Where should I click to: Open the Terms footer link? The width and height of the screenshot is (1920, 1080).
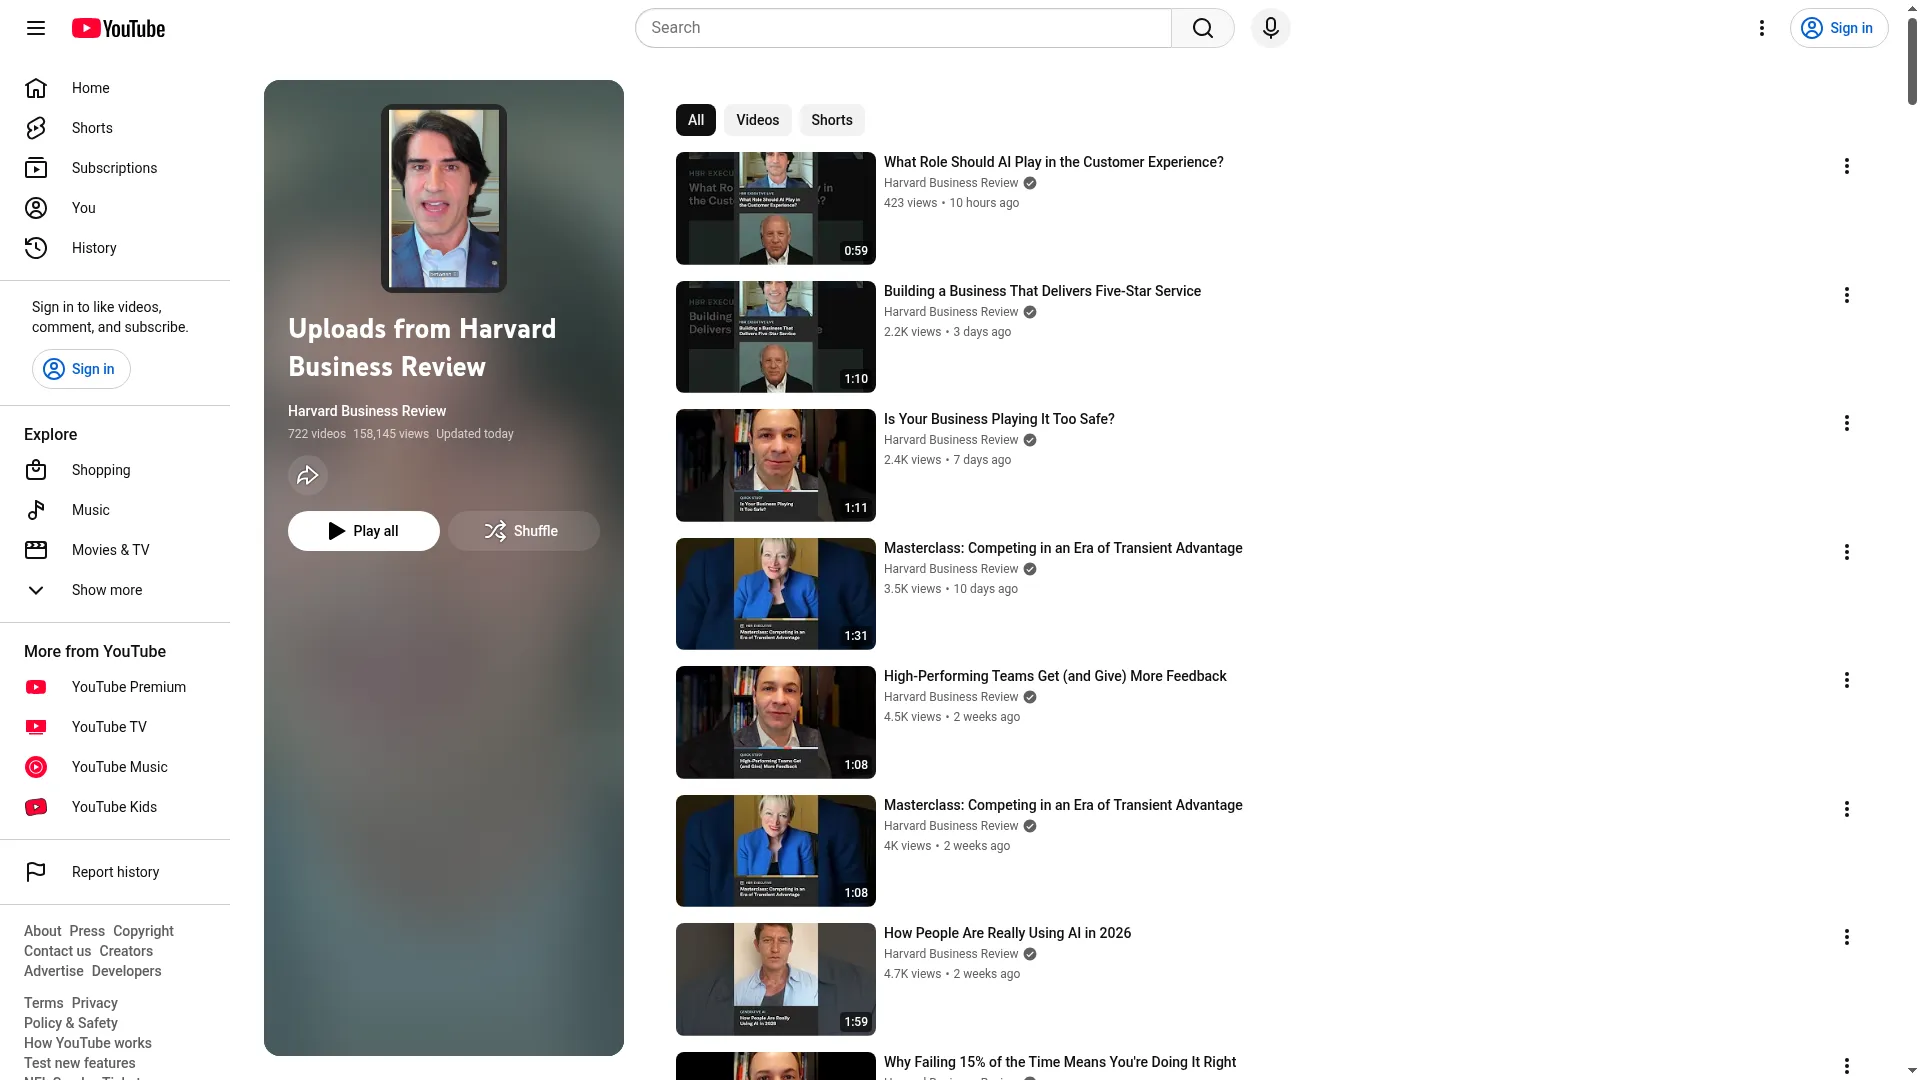[44, 1003]
